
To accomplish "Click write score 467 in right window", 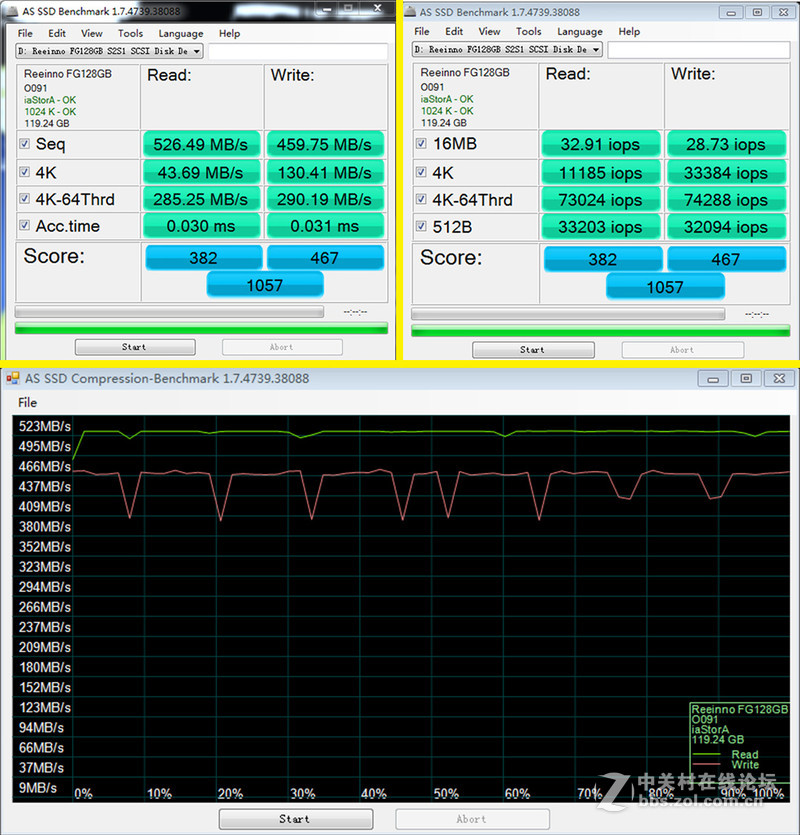I will click(x=726, y=259).
